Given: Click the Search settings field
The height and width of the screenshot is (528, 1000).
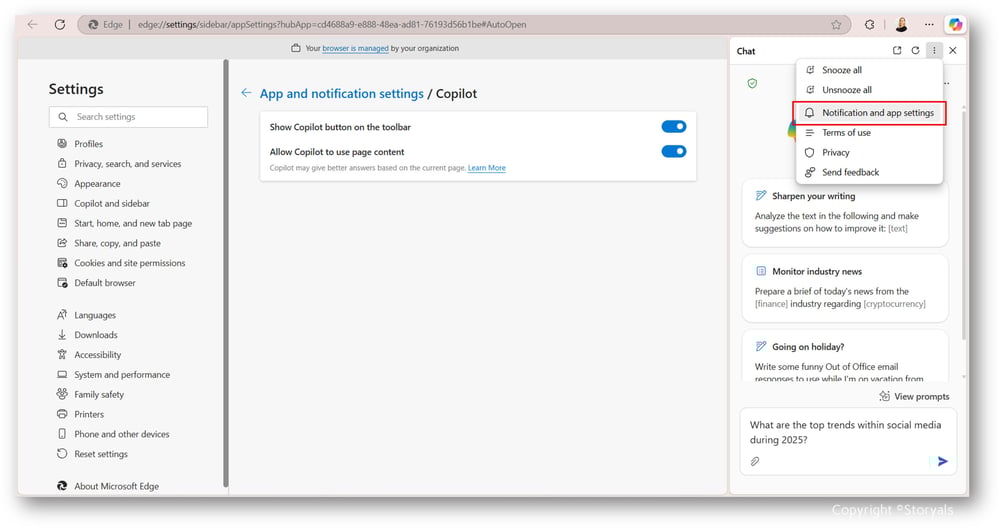Looking at the screenshot, I should [128, 117].
